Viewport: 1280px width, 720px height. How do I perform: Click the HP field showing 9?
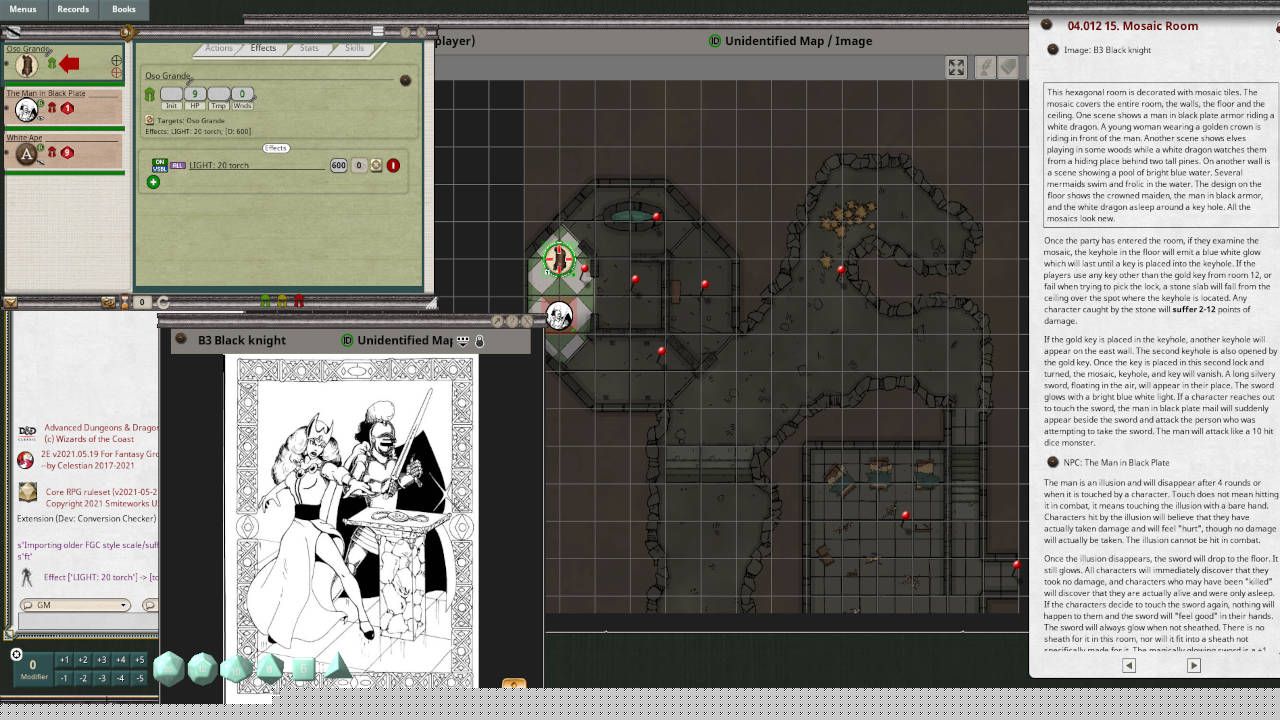(195, 94)
